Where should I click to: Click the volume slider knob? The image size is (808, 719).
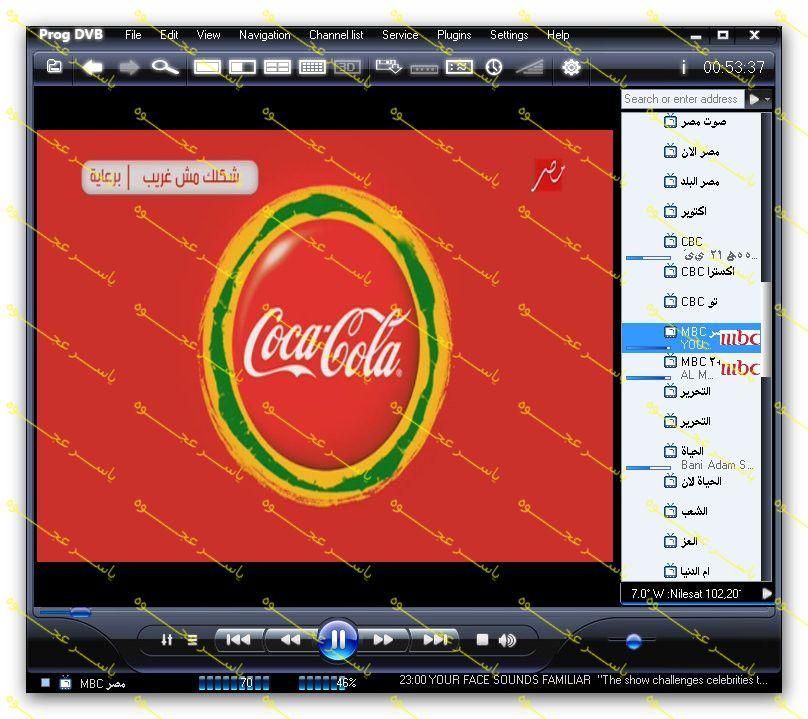pyautogui.click(x=633, y=641)
